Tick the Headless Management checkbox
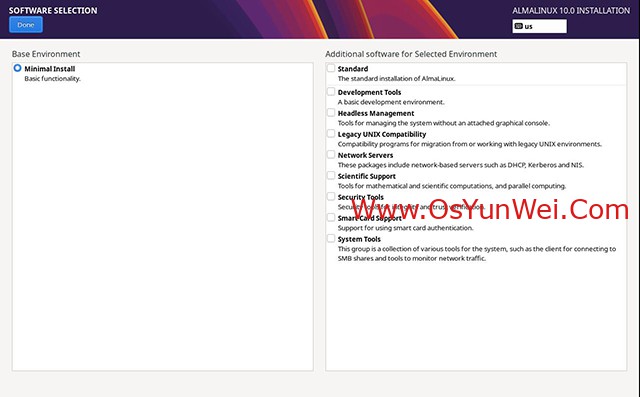Image resolution: width=640 pixels, height=397 pixels. [331, 113]
